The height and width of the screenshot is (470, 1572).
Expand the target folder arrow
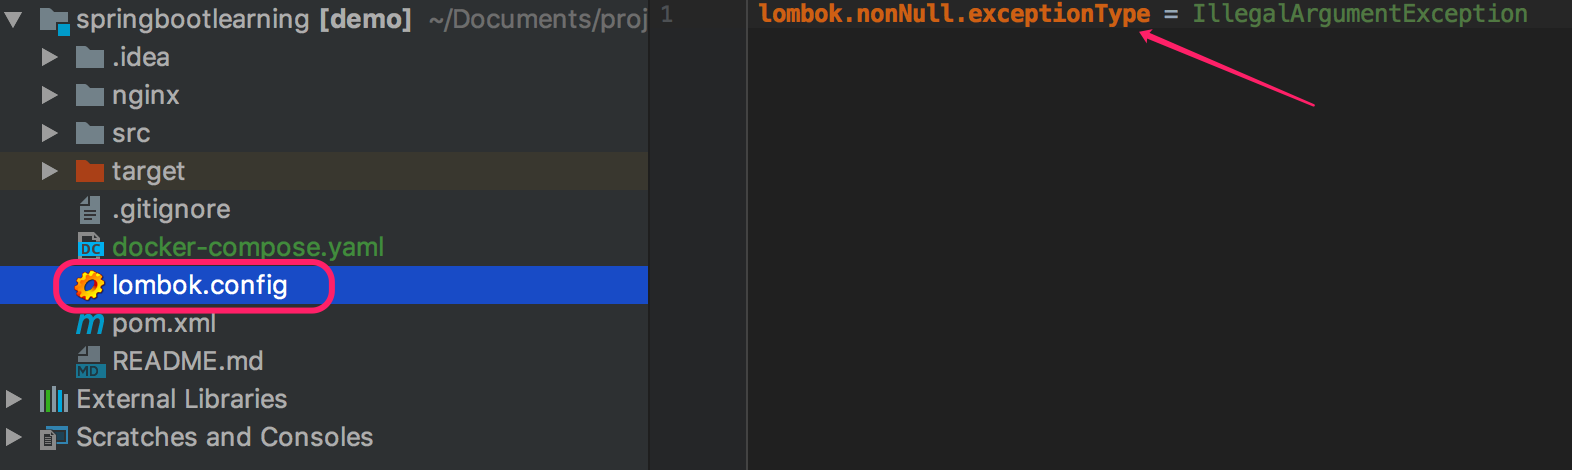coord(49,171)
